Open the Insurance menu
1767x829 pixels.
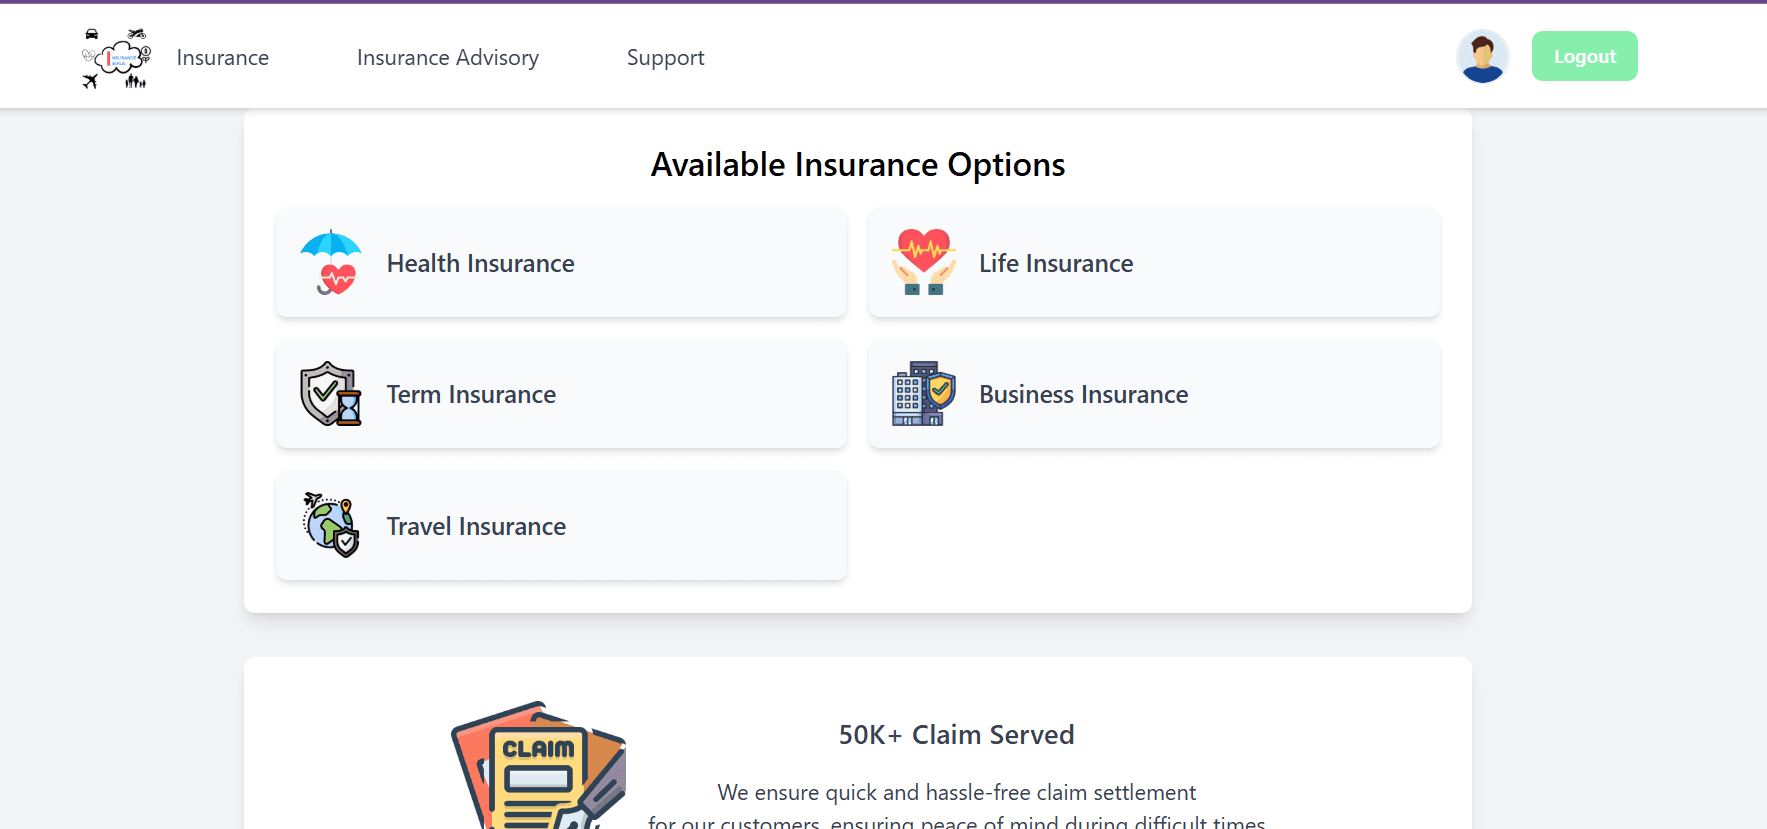(x=222, y=58)
